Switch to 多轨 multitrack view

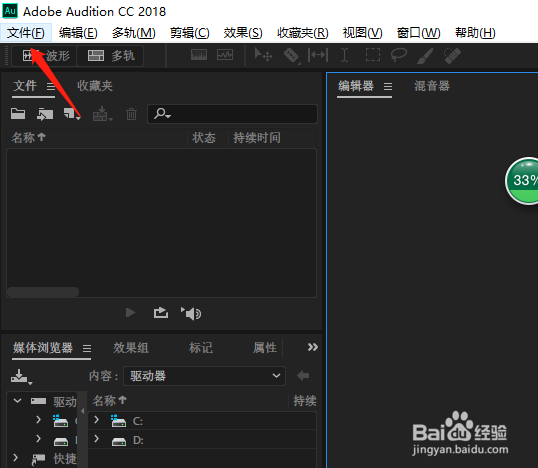tap(110, 56)
